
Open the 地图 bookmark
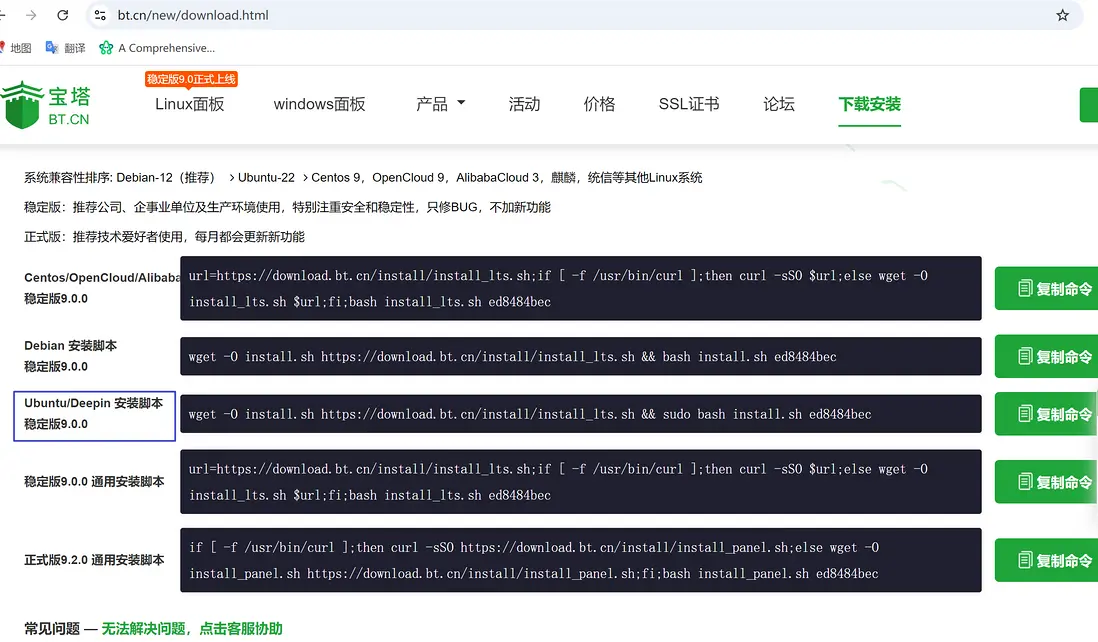(16, 48)
